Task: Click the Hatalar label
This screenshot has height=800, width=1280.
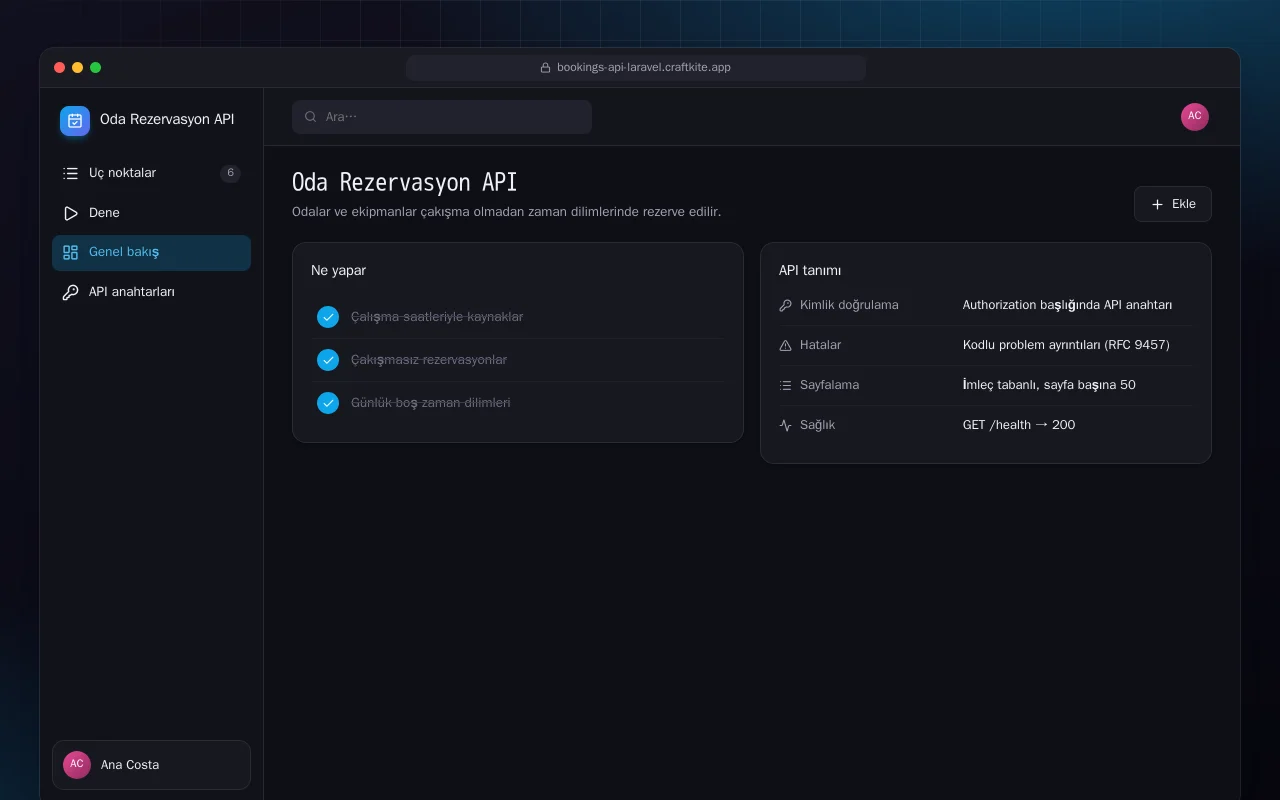Action: pos(820,345)
